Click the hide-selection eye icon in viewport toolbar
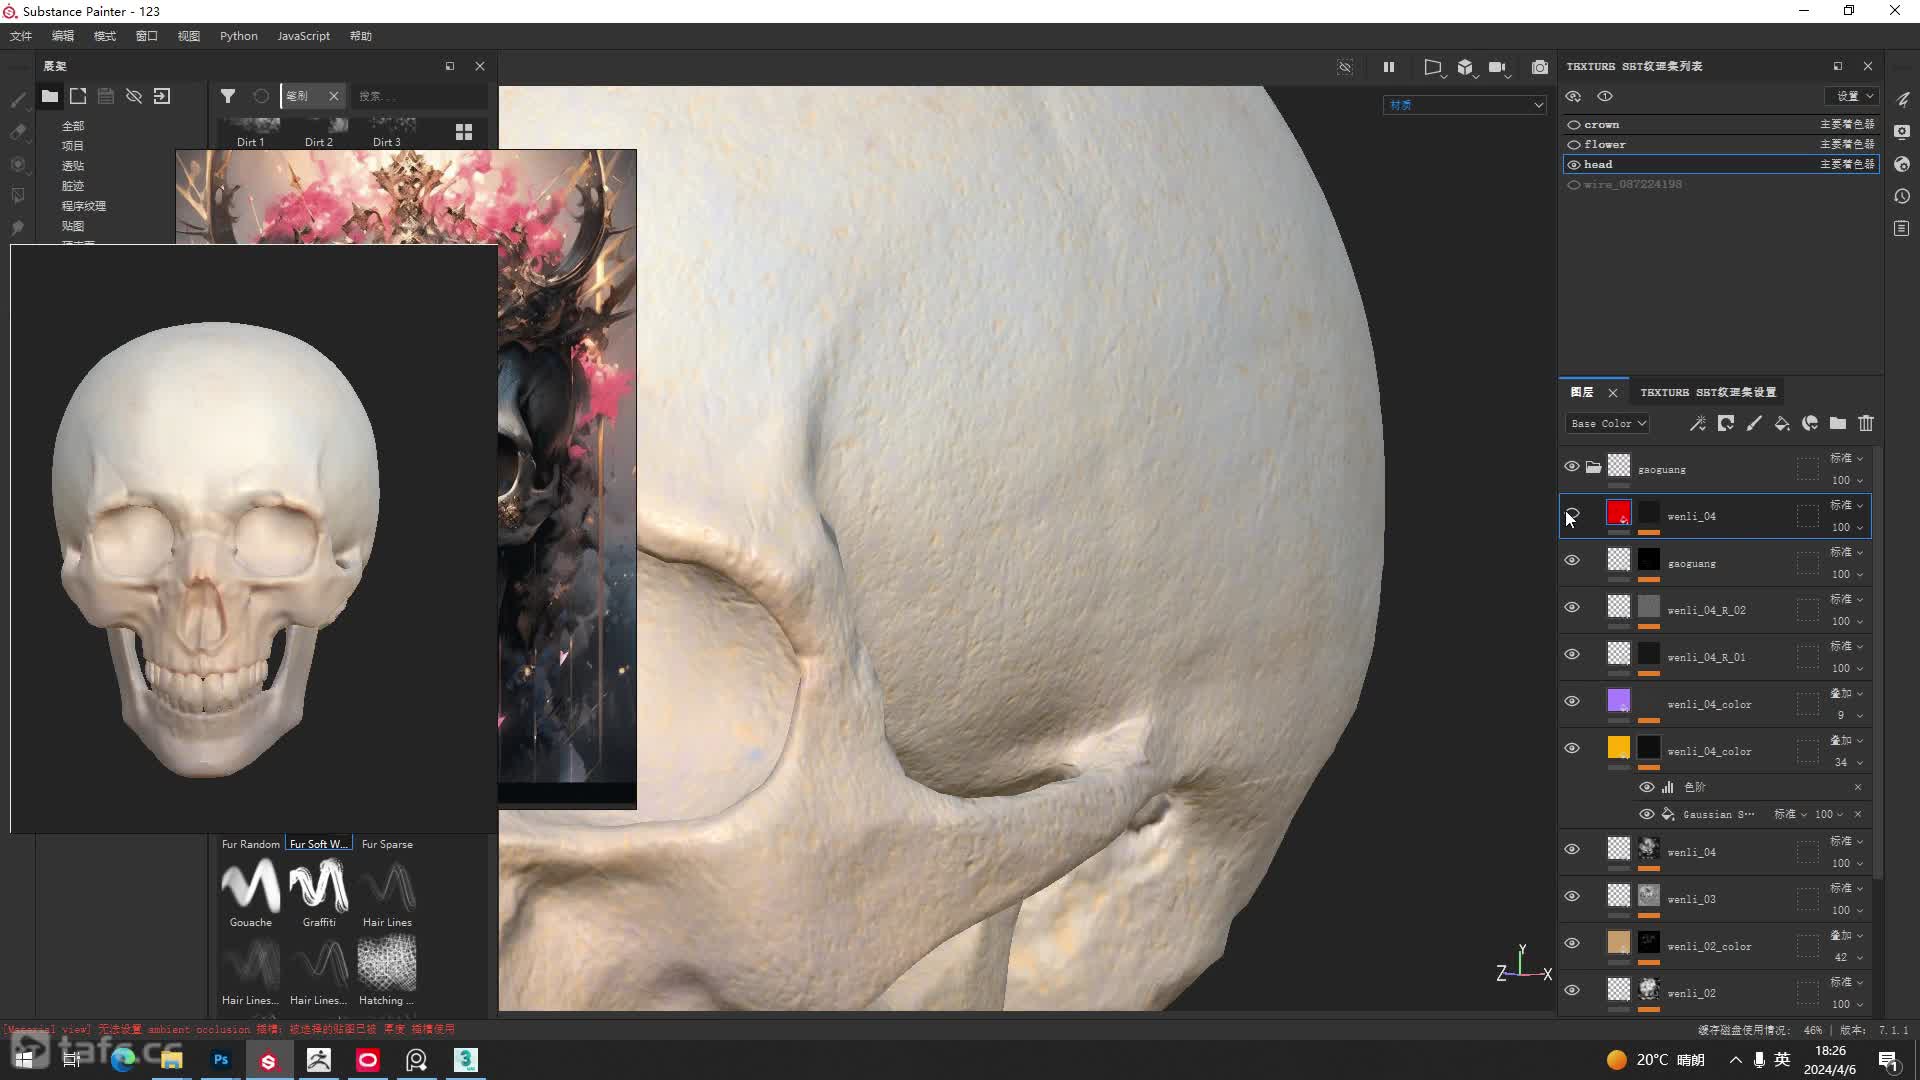The height and width of the screenshot is (1080, 1920). pyautogui.click(x=1345, y=67)
